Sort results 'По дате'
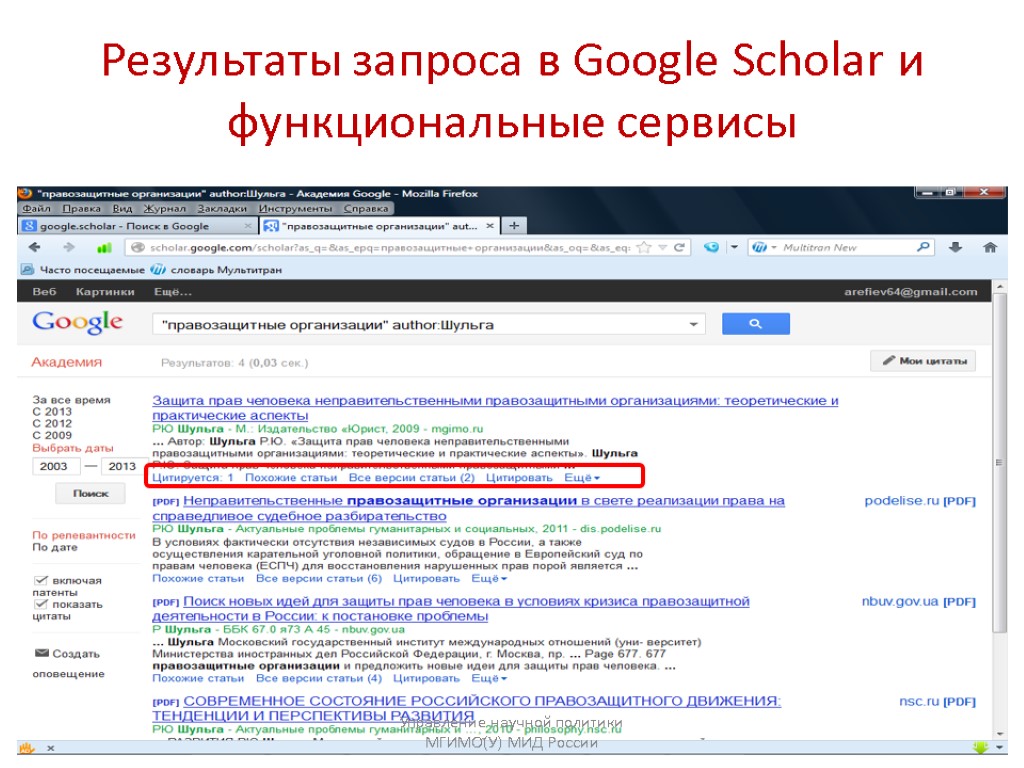 [55, 547]
